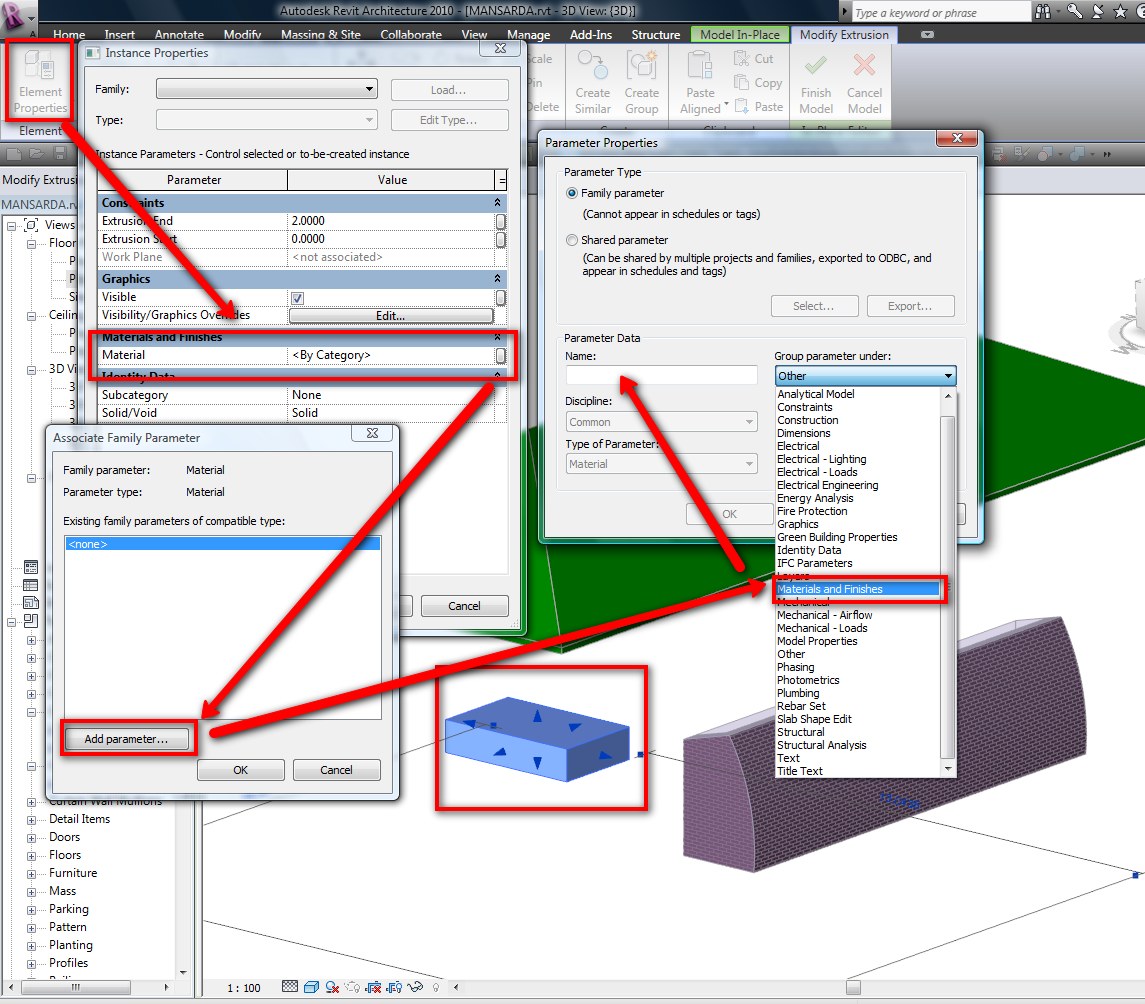Click the Add parameter... button
The height and width of the screenshot is (1004, 1145).
(x=126, y=739)
